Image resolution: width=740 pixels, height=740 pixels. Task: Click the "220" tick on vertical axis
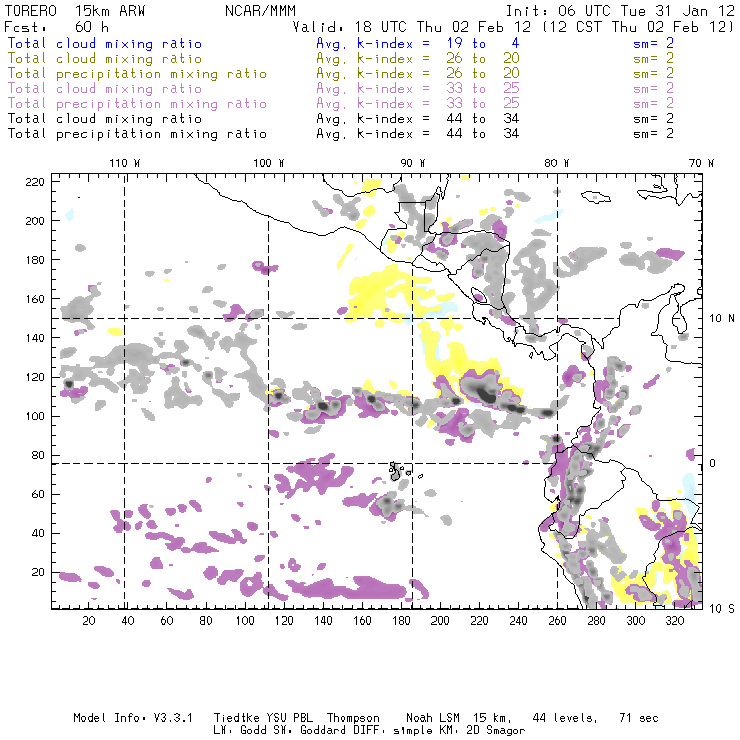tap(35, 182)
